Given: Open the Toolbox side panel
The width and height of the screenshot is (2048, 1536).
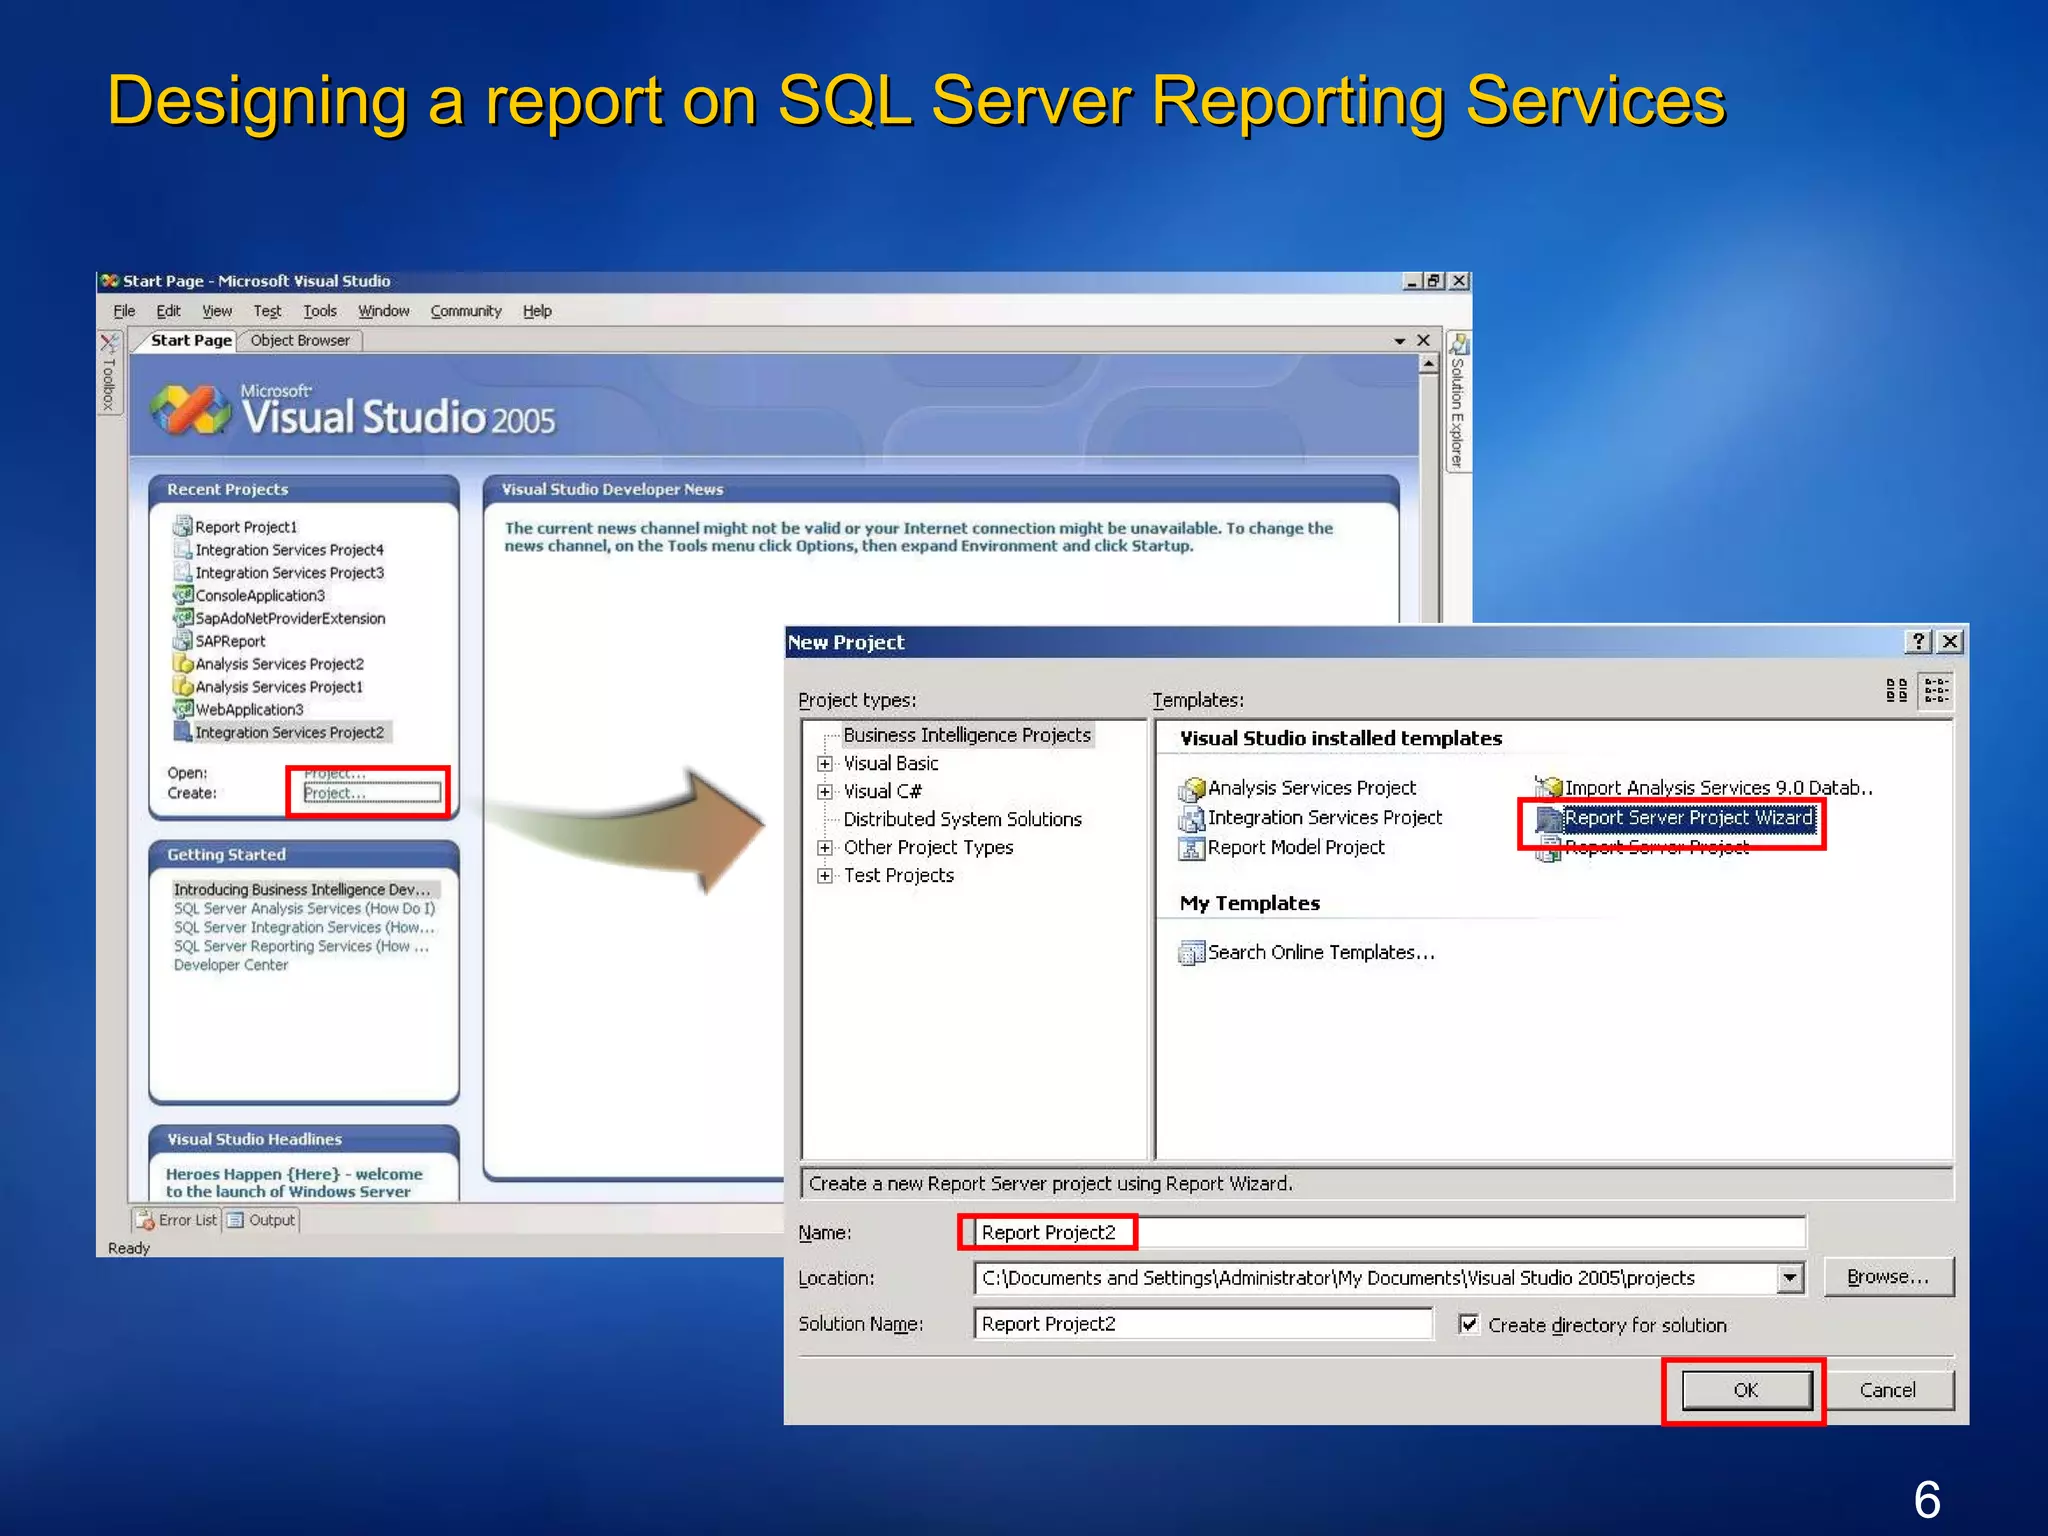Looking at the screenshot, I should point(109,373).
